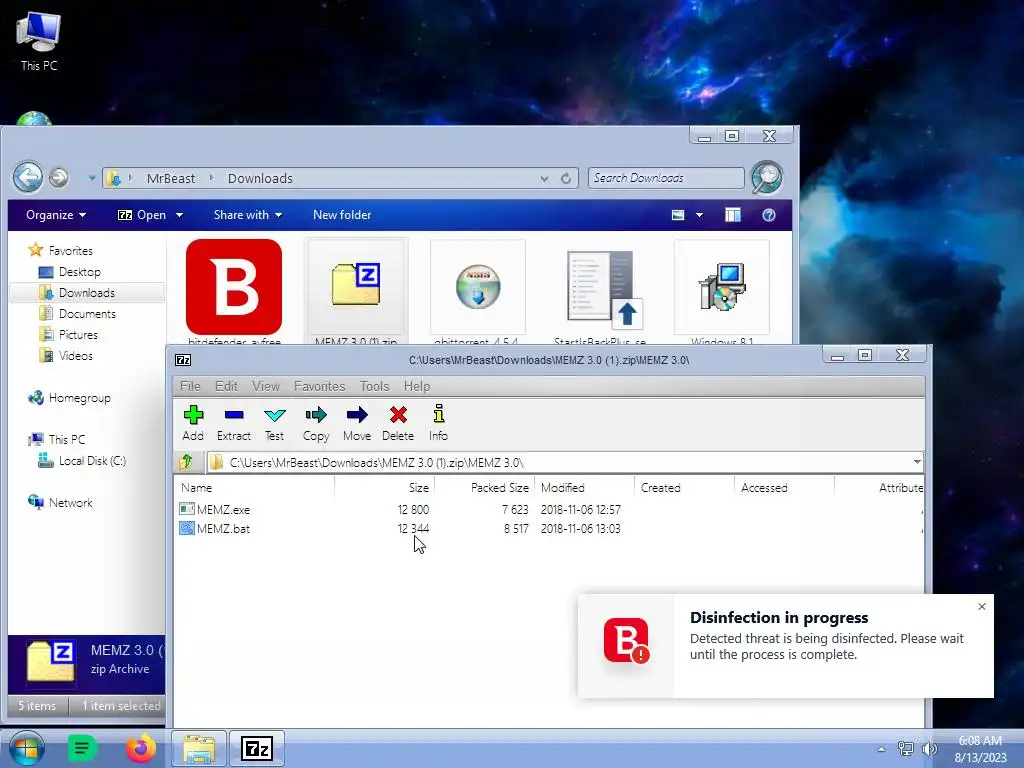Select the qBittorrent installer thumbnail
The width and height of the screenshot is (1024, 768).
[x=478, y=287]
